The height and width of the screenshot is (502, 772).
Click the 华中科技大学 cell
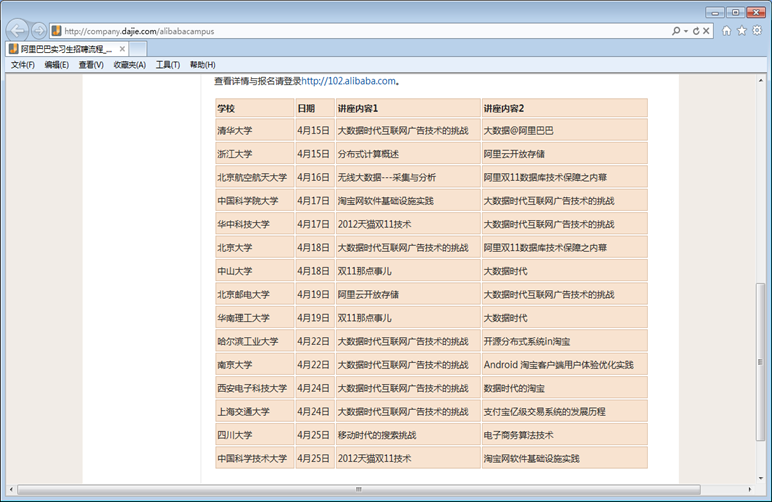click(255, 224)
